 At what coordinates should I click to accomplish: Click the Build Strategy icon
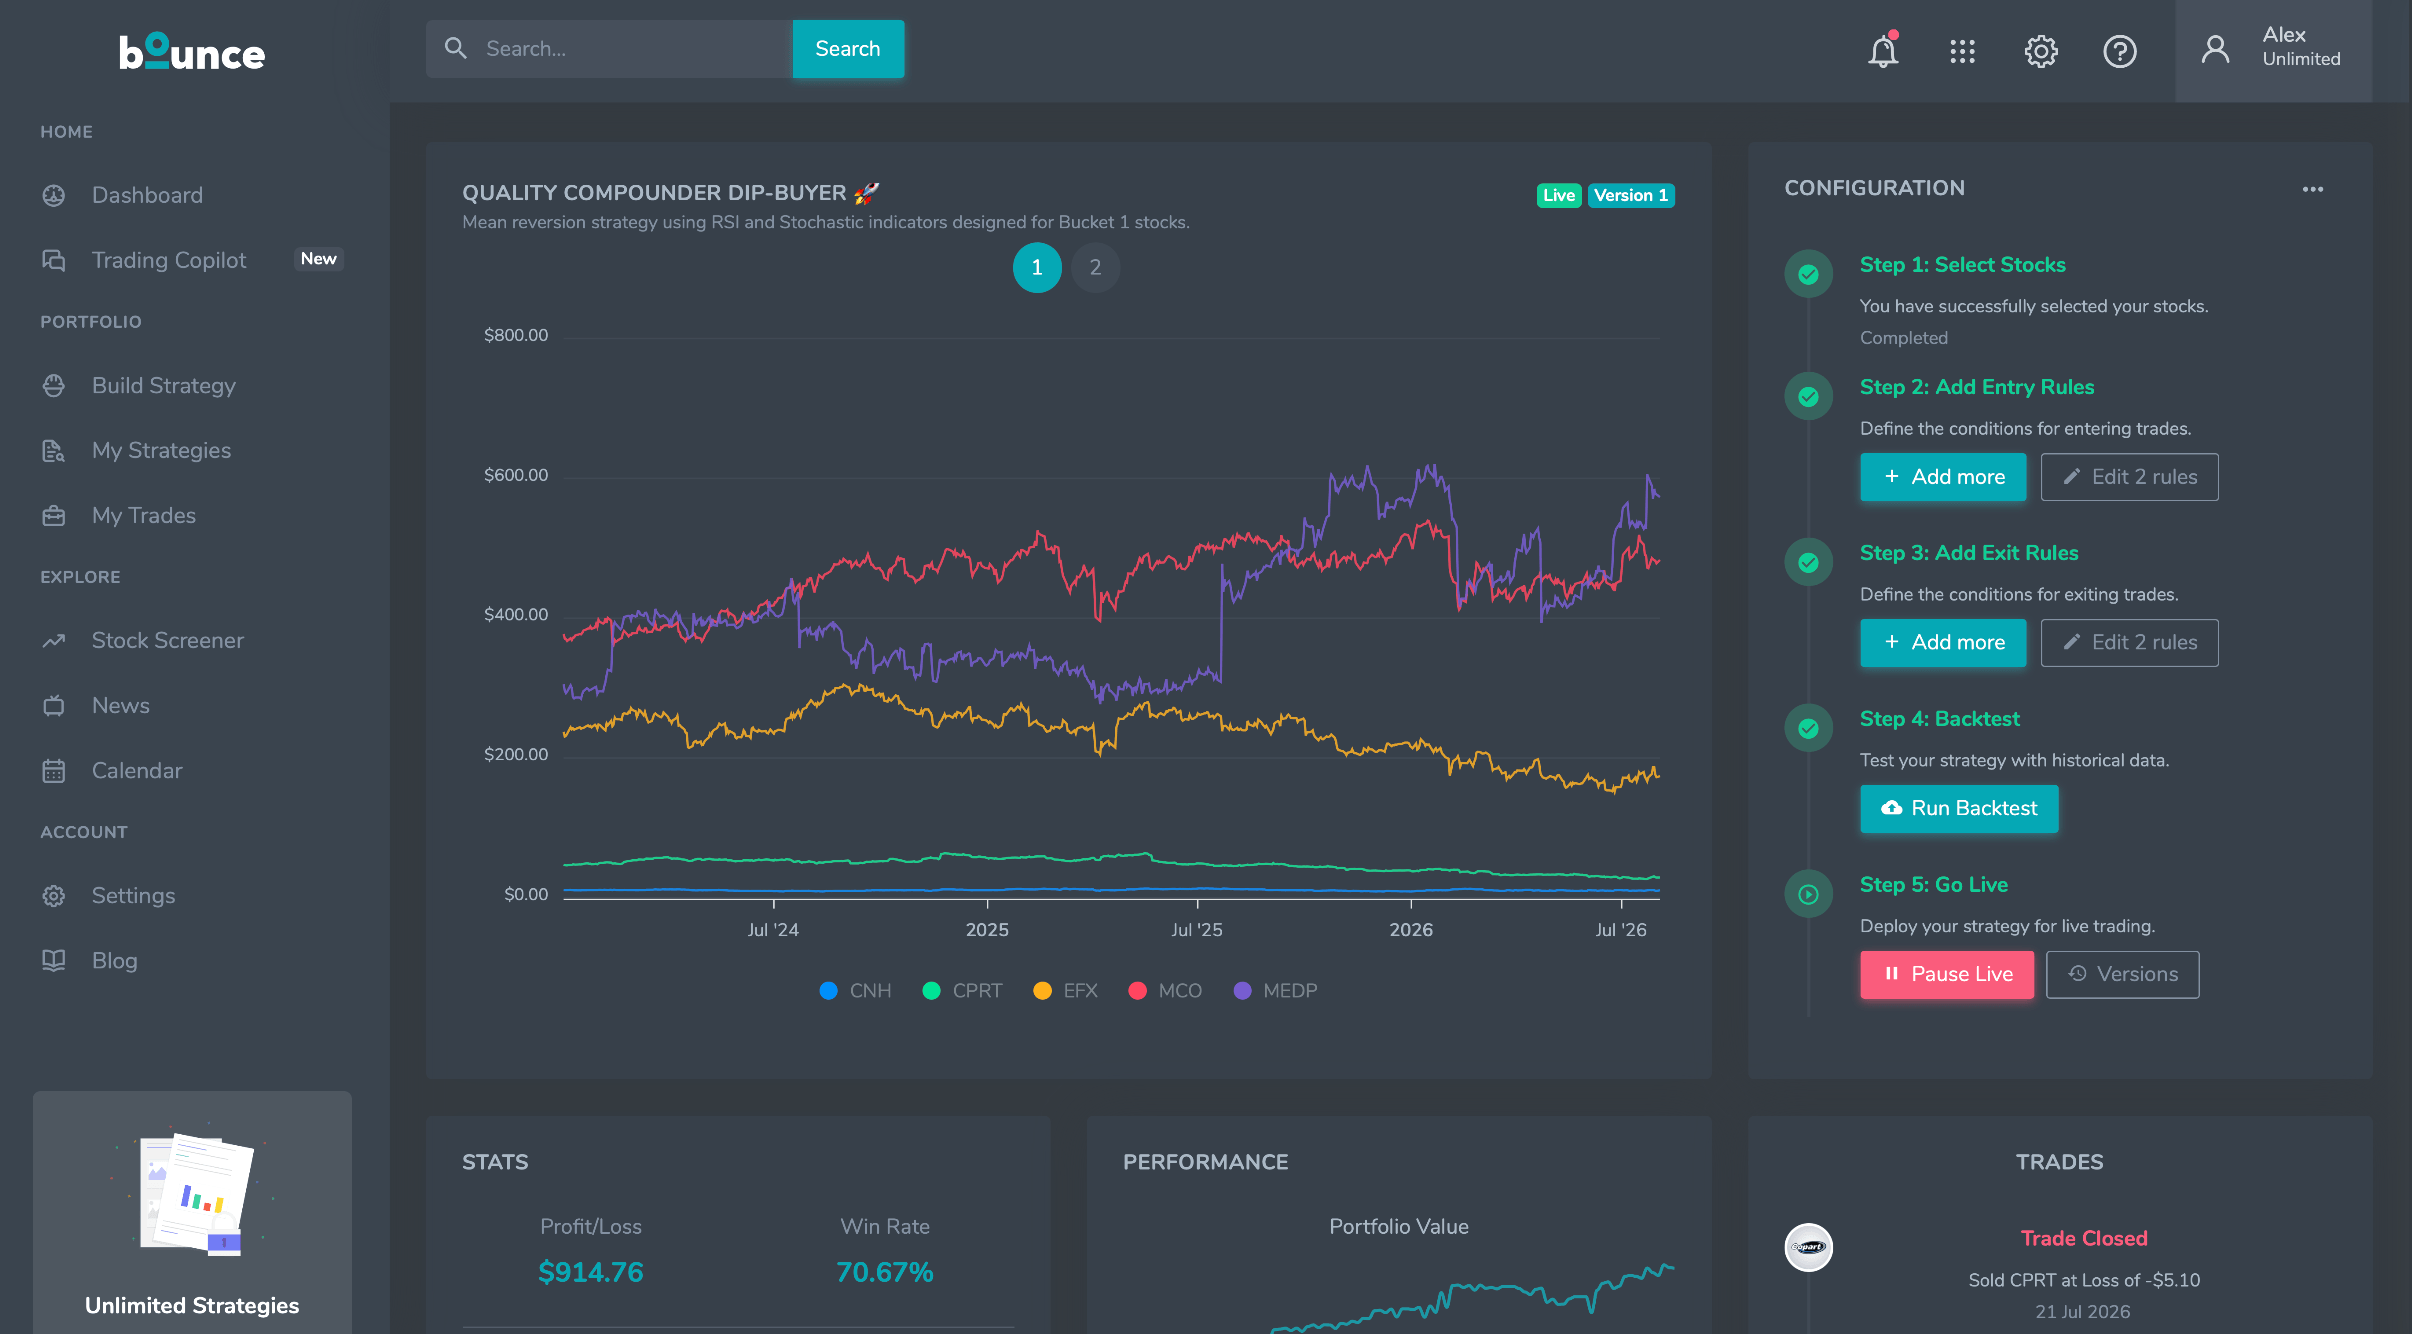(54, 386)
